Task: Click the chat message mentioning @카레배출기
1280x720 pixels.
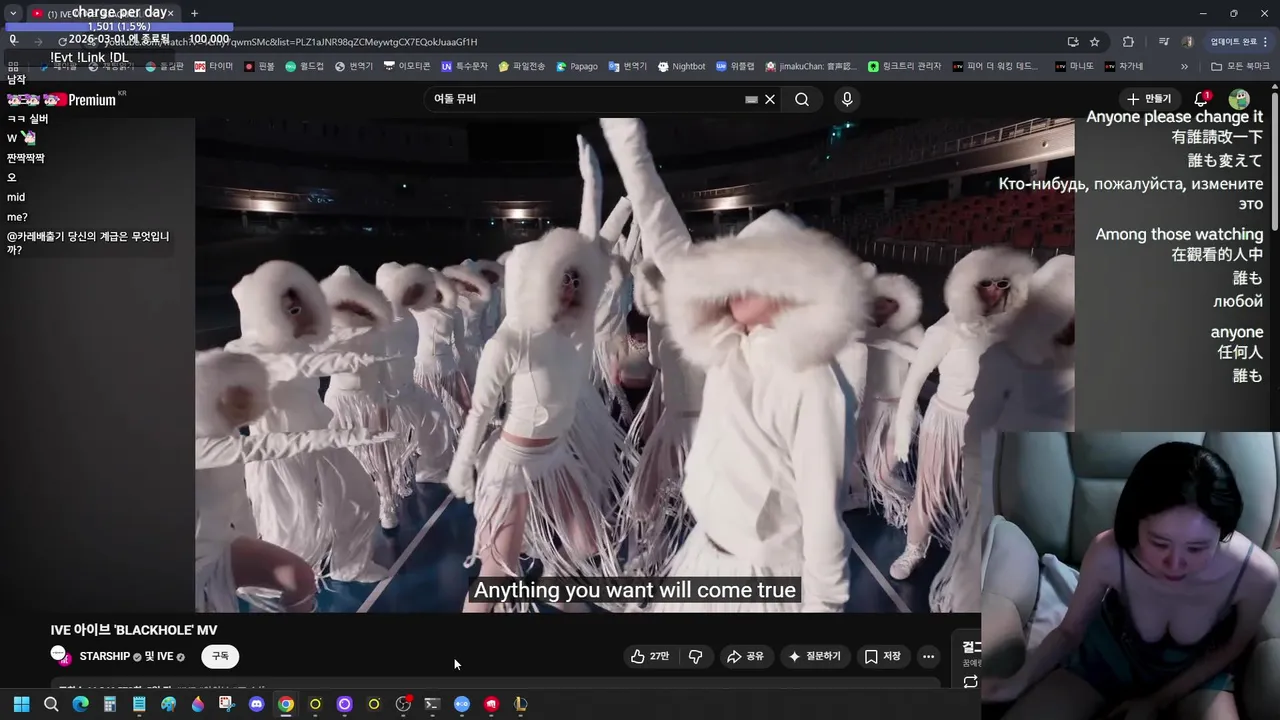Action: click(x=88, y=243)
